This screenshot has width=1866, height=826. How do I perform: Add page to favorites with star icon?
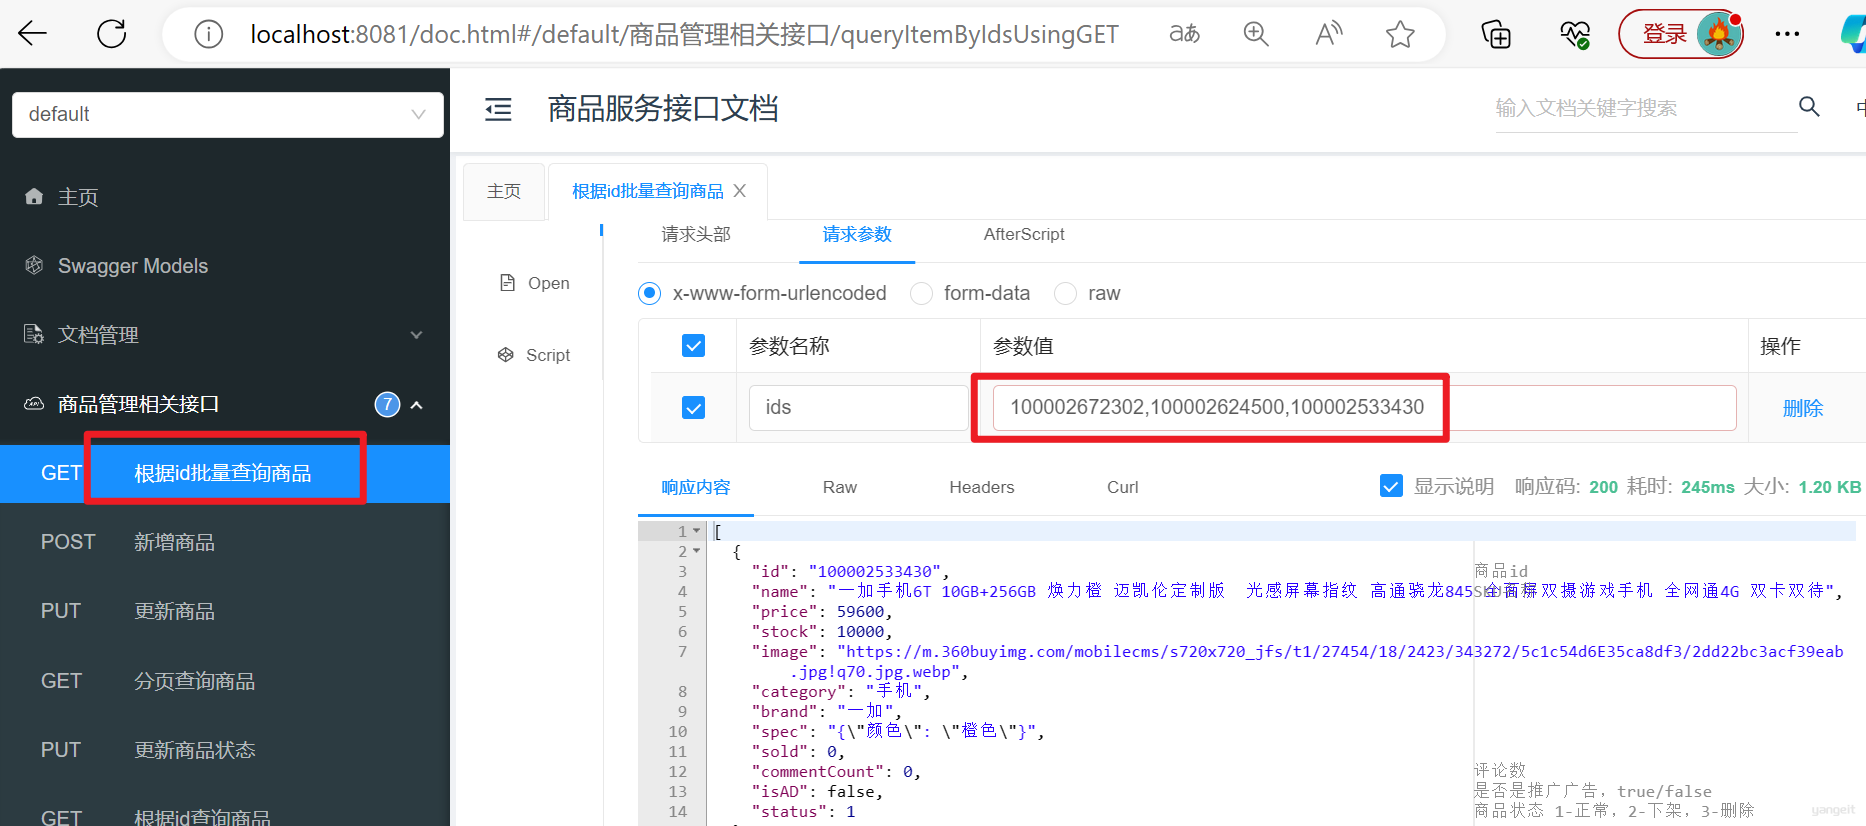[1400, 34]
